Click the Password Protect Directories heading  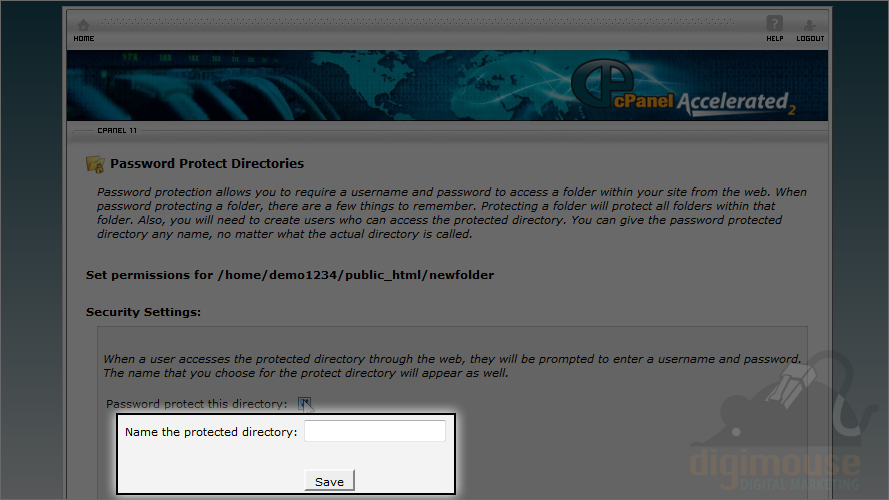tap(207, 163)
